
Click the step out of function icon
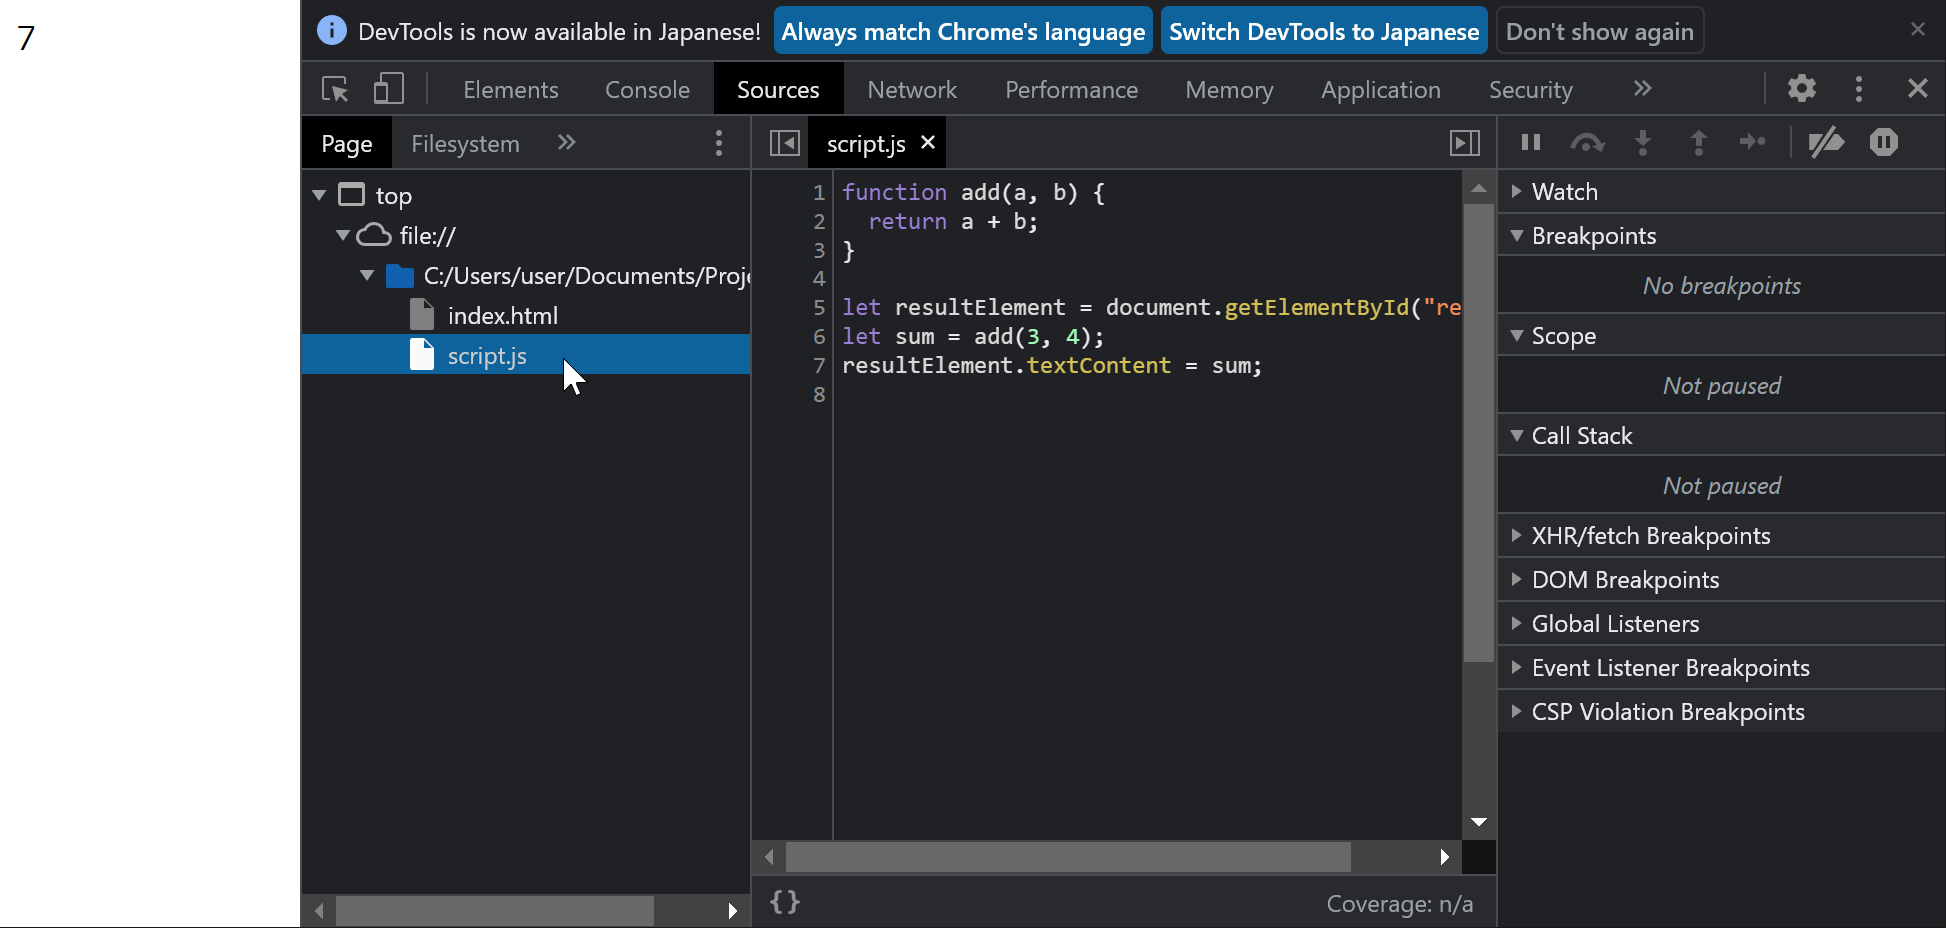click(1698, 143)
